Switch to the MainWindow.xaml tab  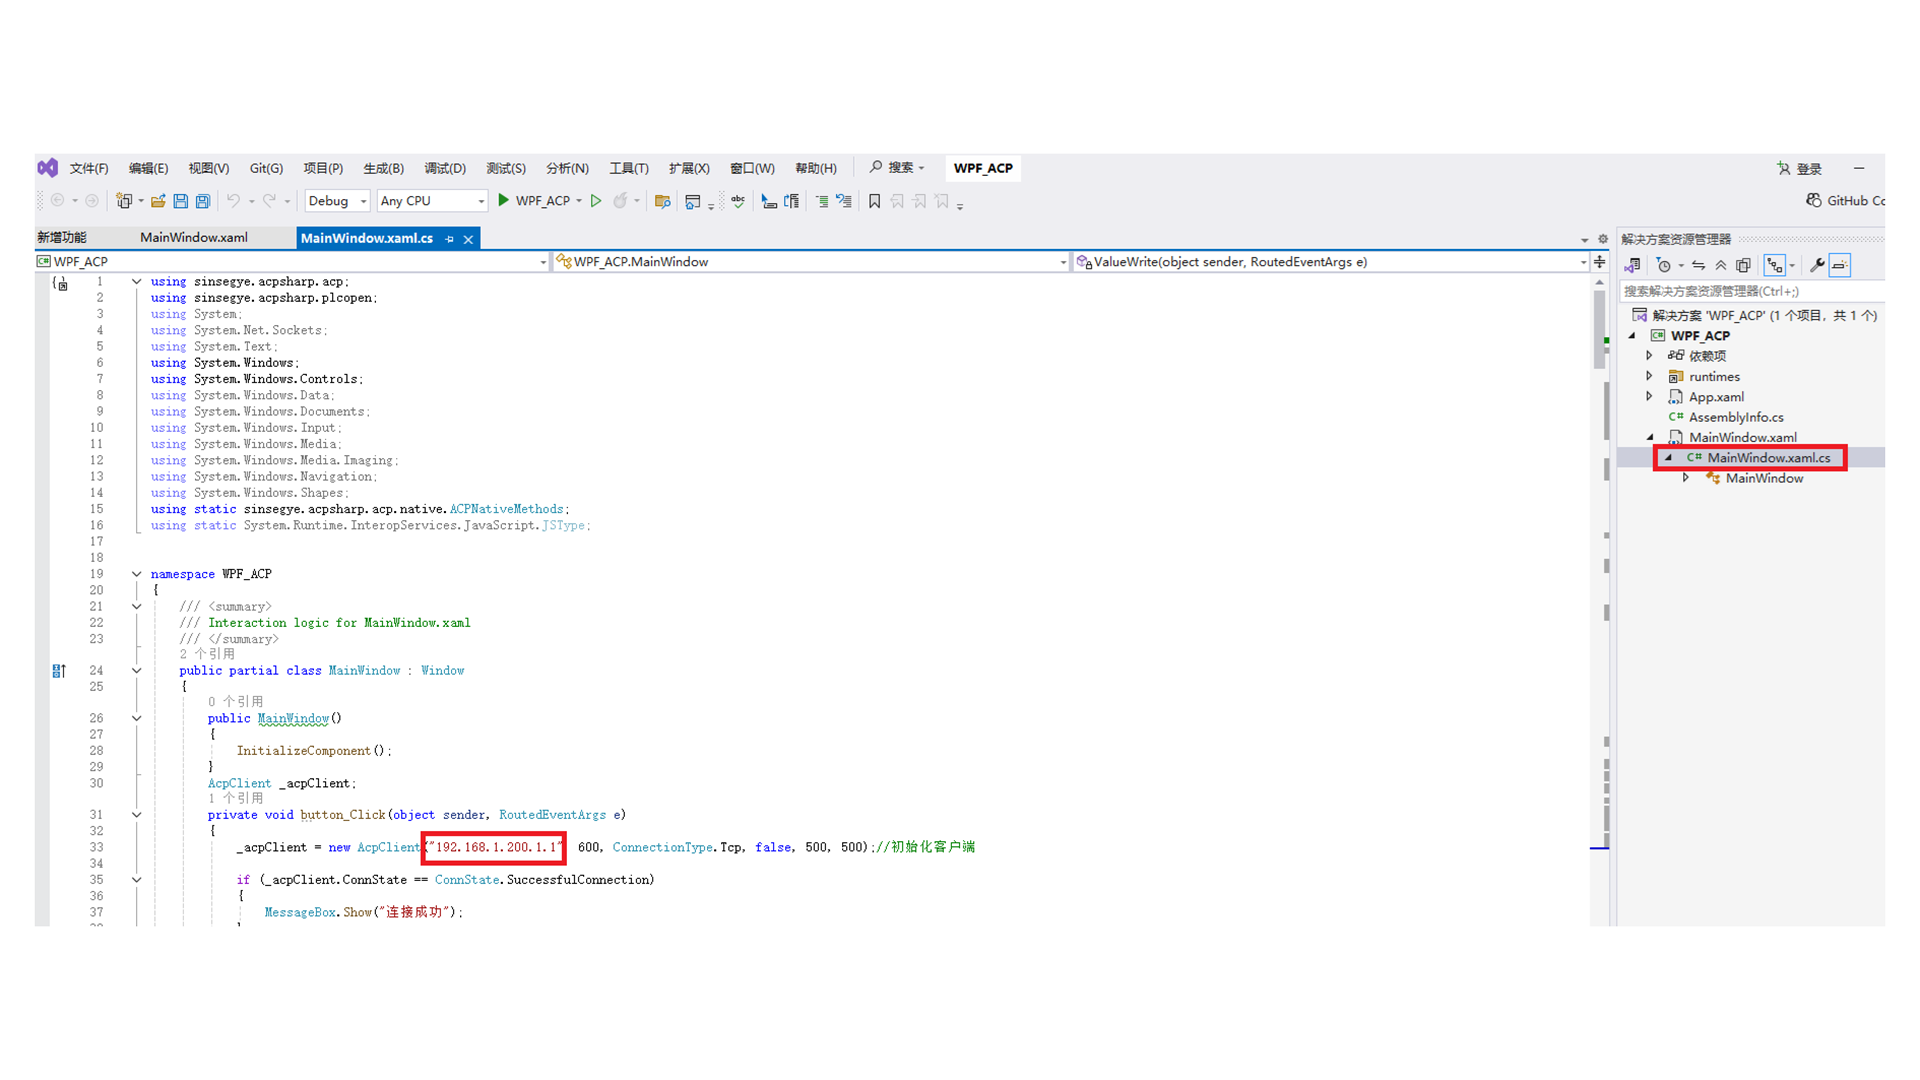pos(193,238)
